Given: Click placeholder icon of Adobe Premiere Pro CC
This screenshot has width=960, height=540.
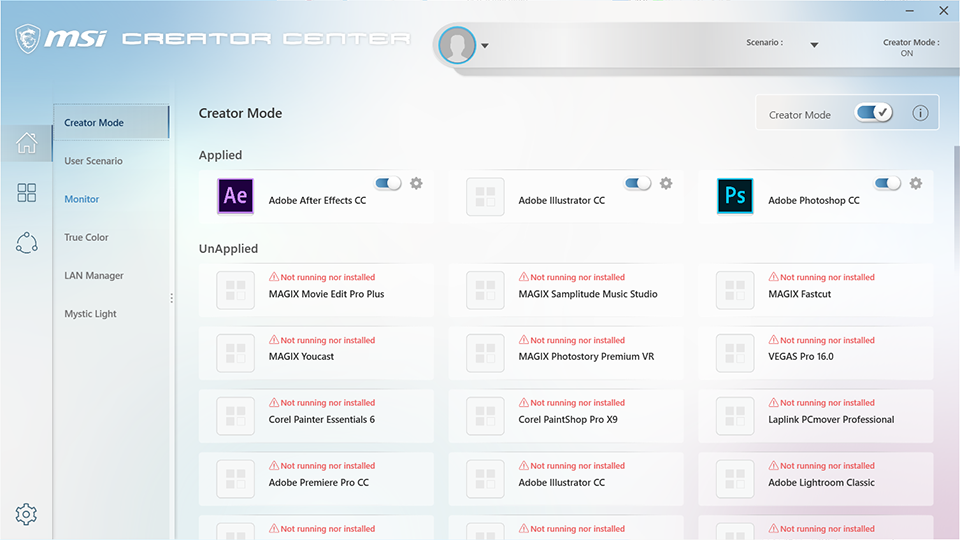Looking at the screenshot, I should click(236, 479).
